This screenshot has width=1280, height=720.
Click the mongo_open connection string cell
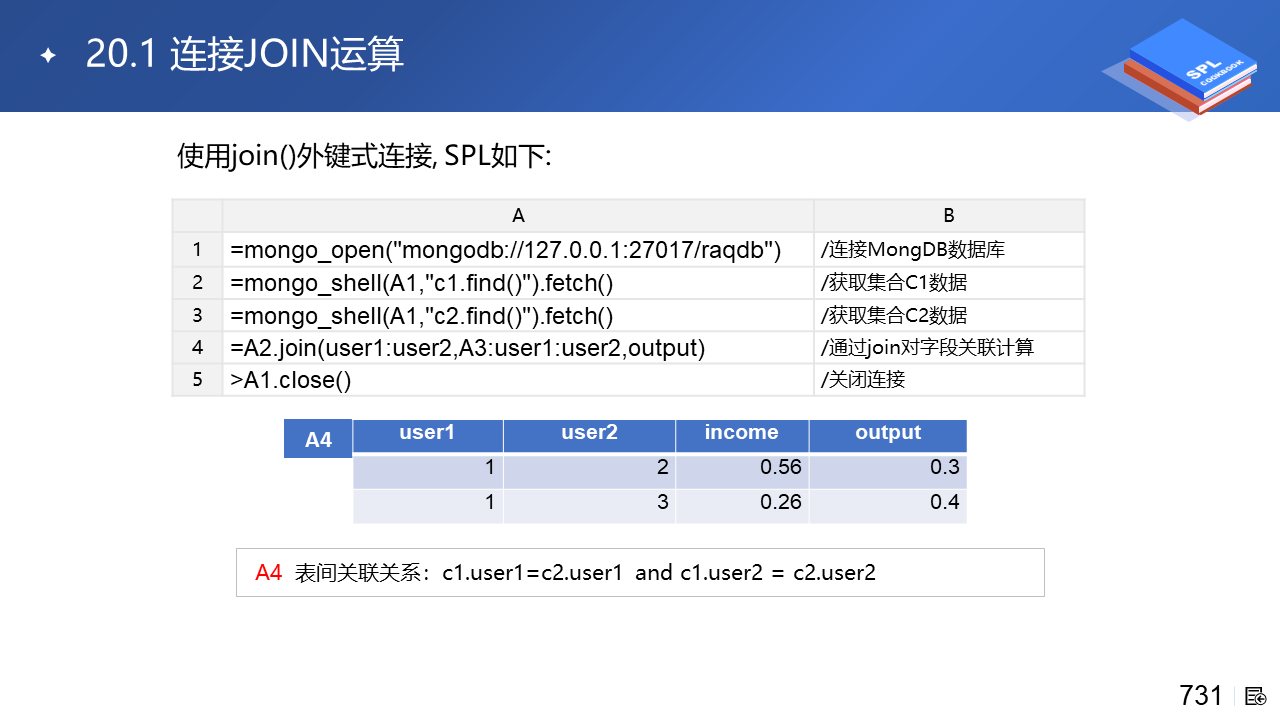tap(518, 250)
